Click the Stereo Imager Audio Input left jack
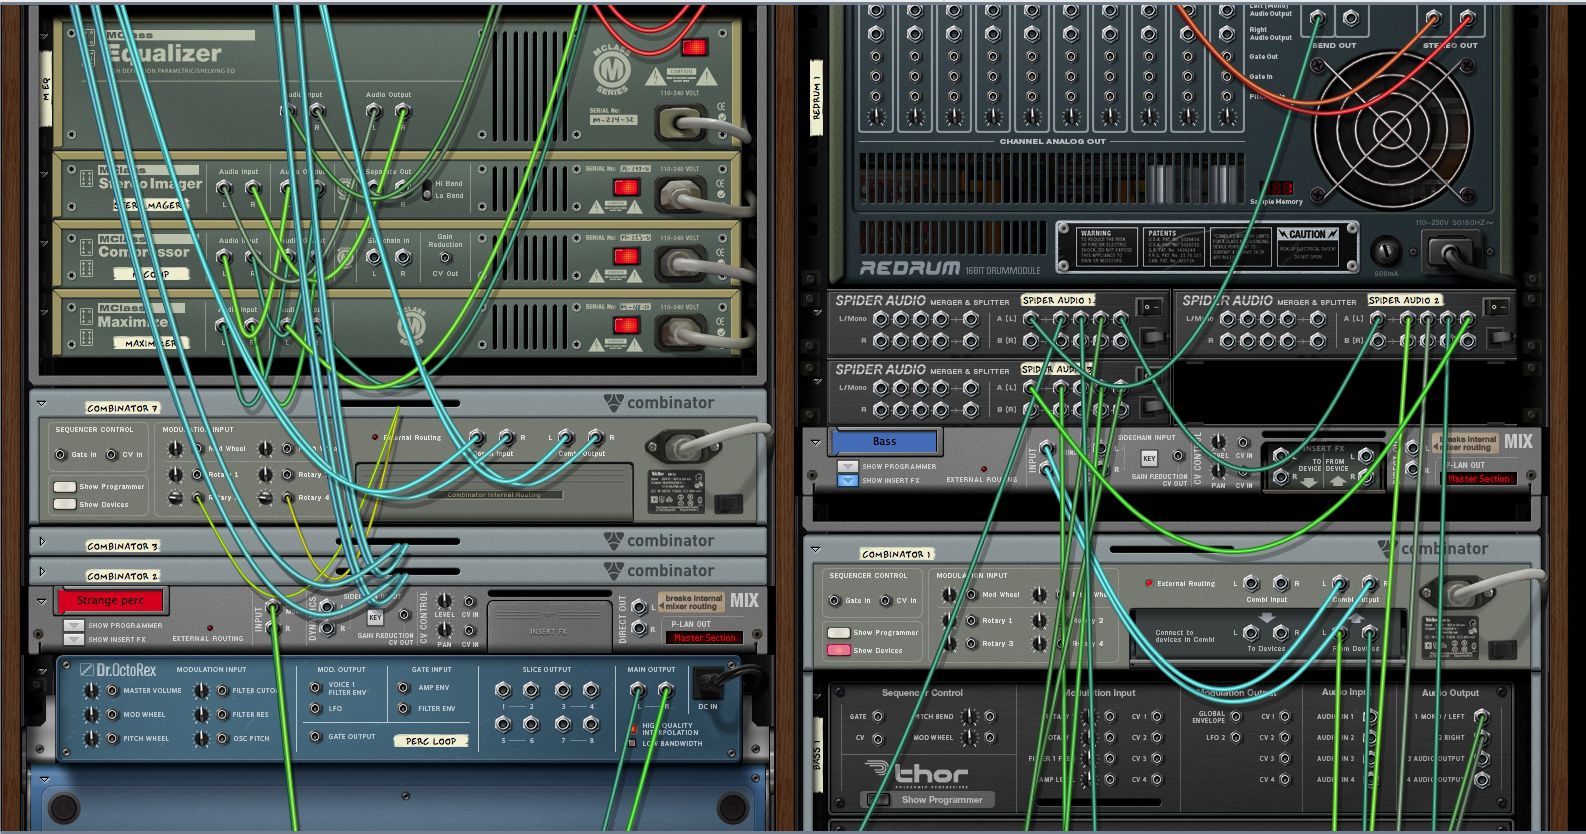 tap(224, 187)
